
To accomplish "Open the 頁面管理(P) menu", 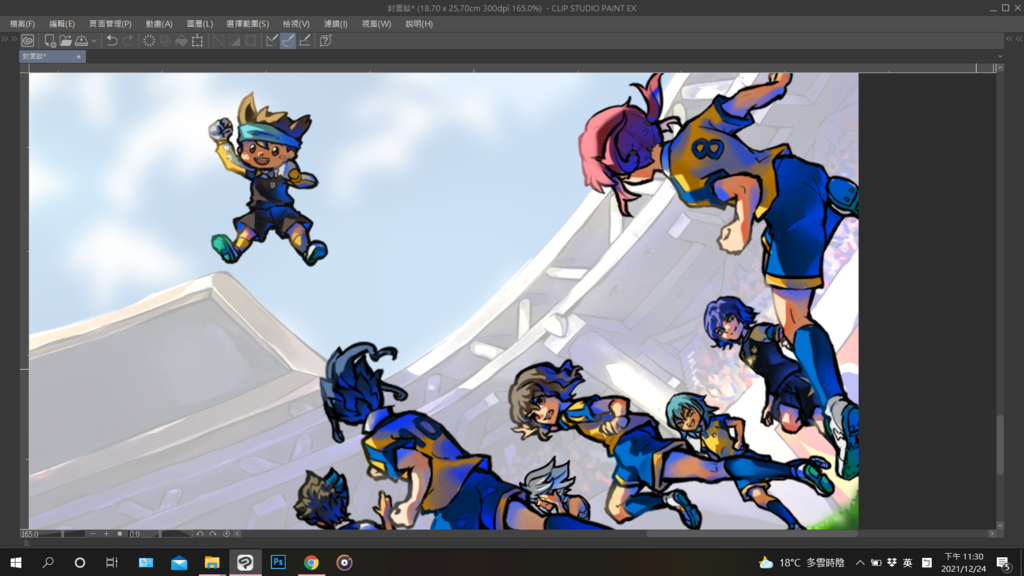I will click(x=110, y=24).
